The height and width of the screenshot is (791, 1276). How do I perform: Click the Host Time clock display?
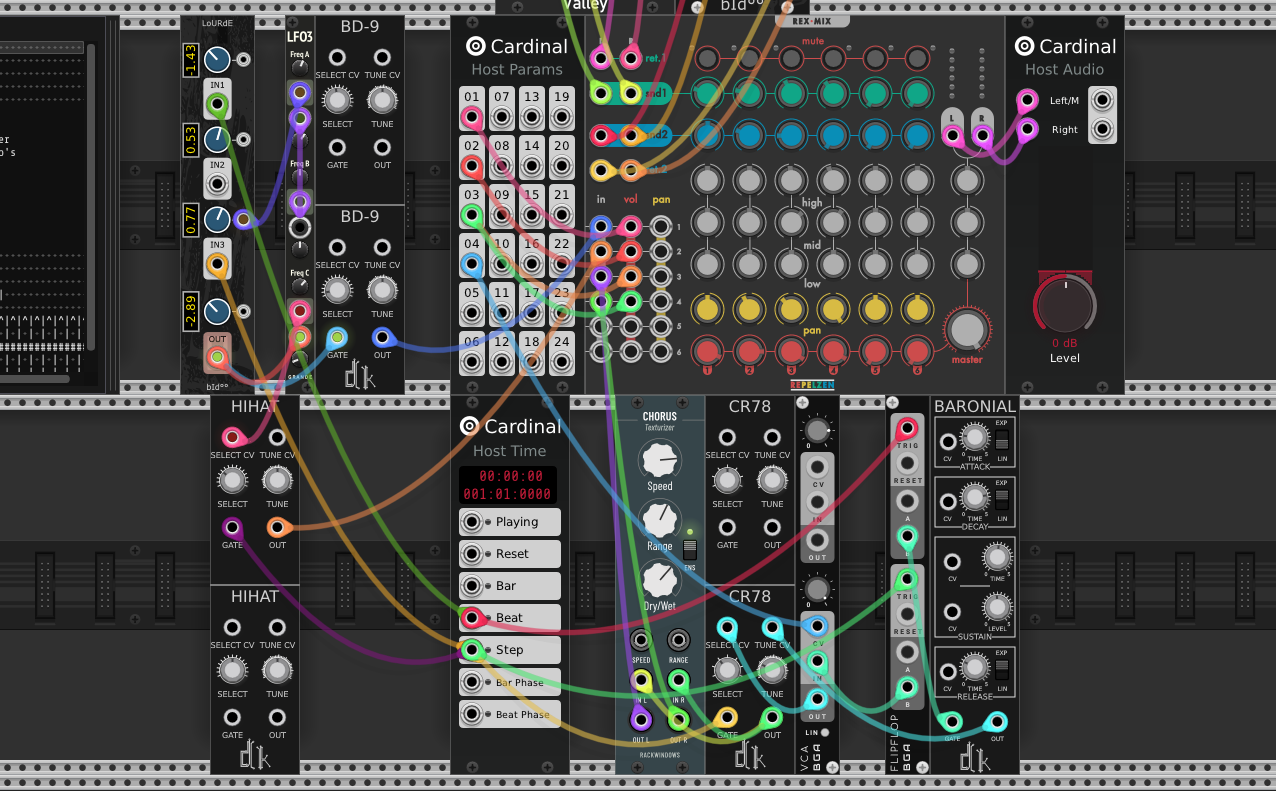coord(509,485)
